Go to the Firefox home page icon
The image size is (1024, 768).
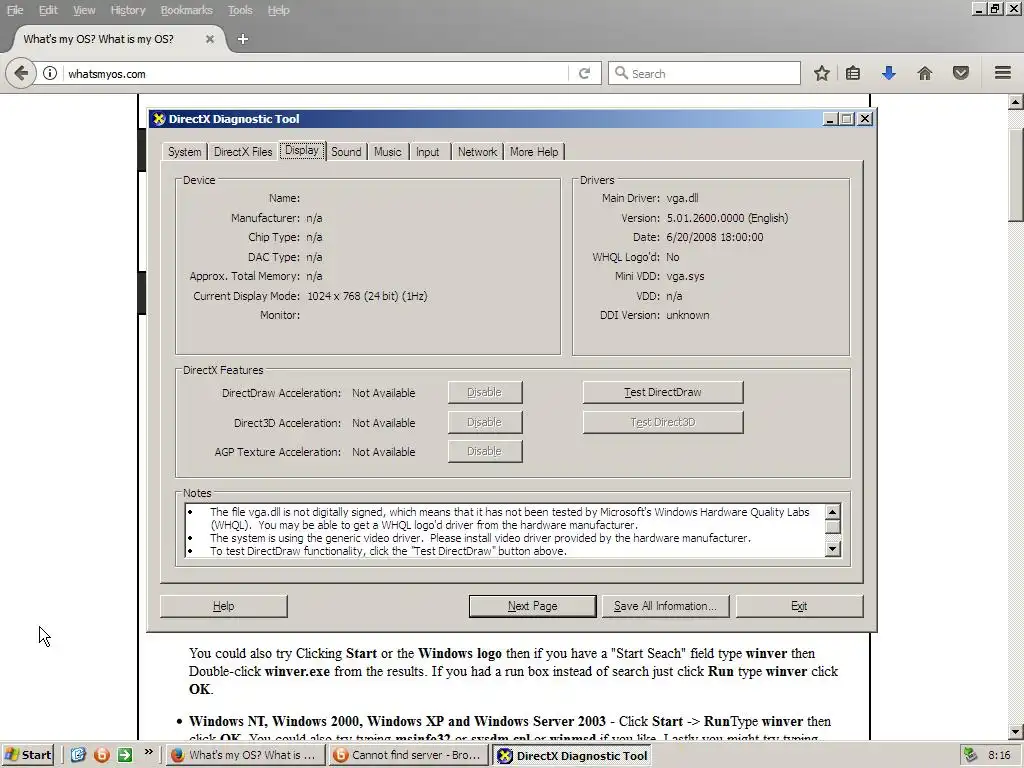(x=925, y=73)
